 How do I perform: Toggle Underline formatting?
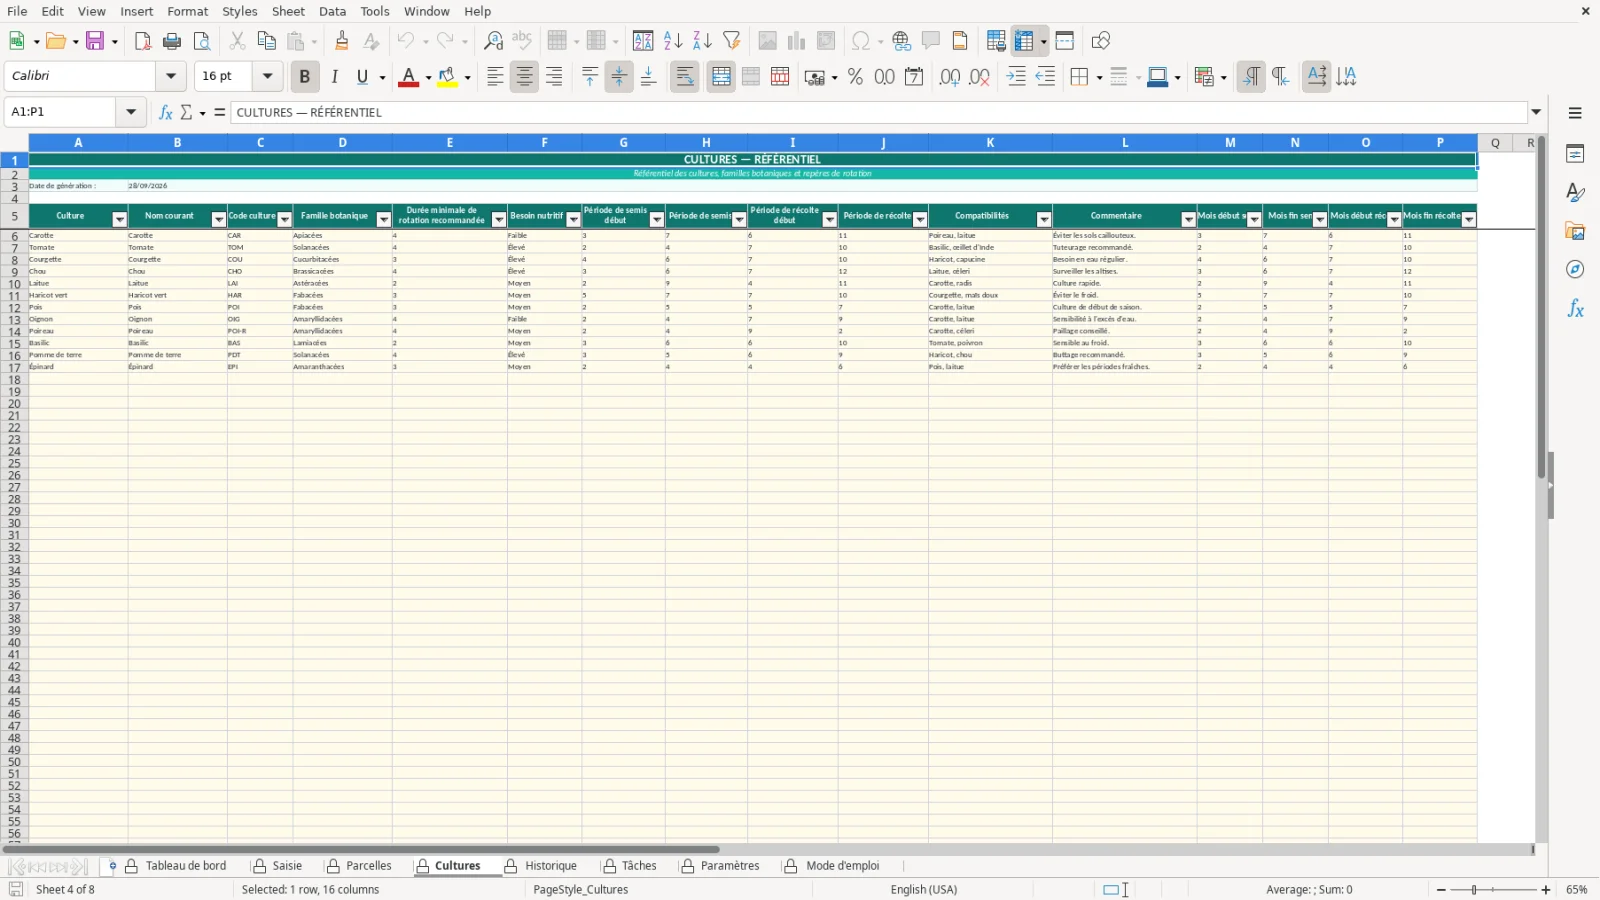point(363,77)
